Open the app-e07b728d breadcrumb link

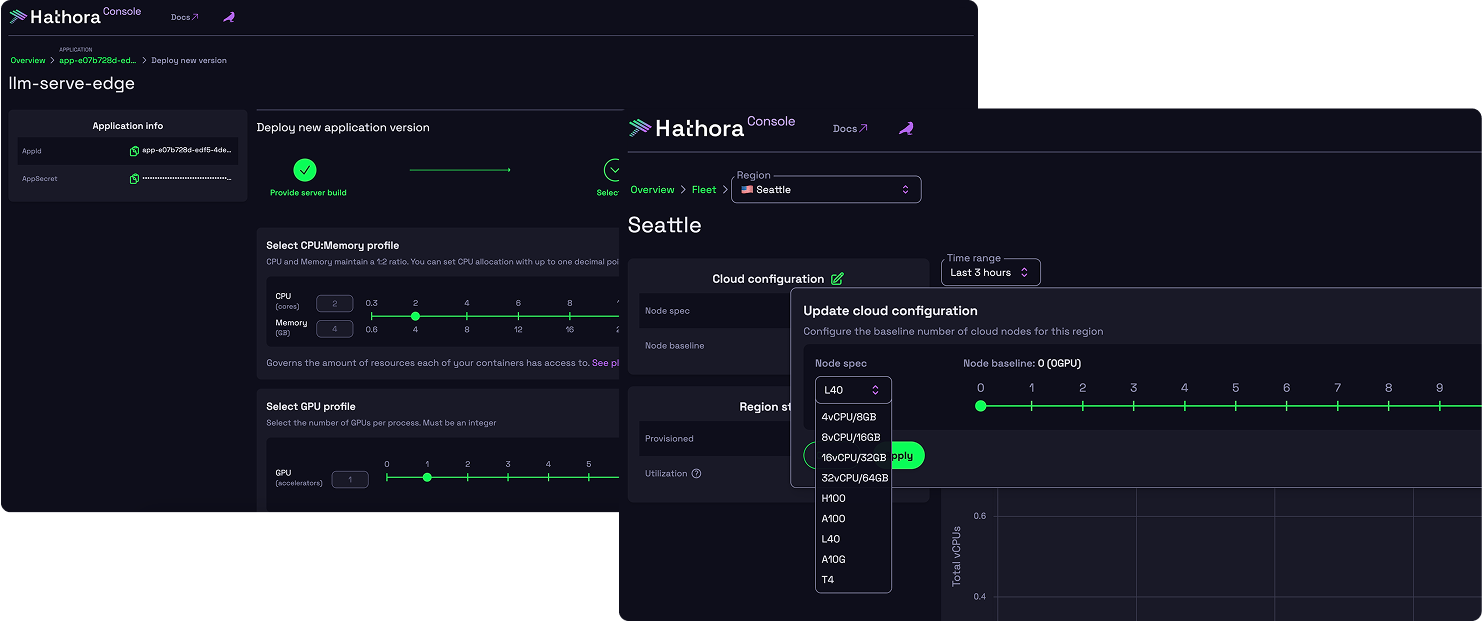(x=97, y=60)
